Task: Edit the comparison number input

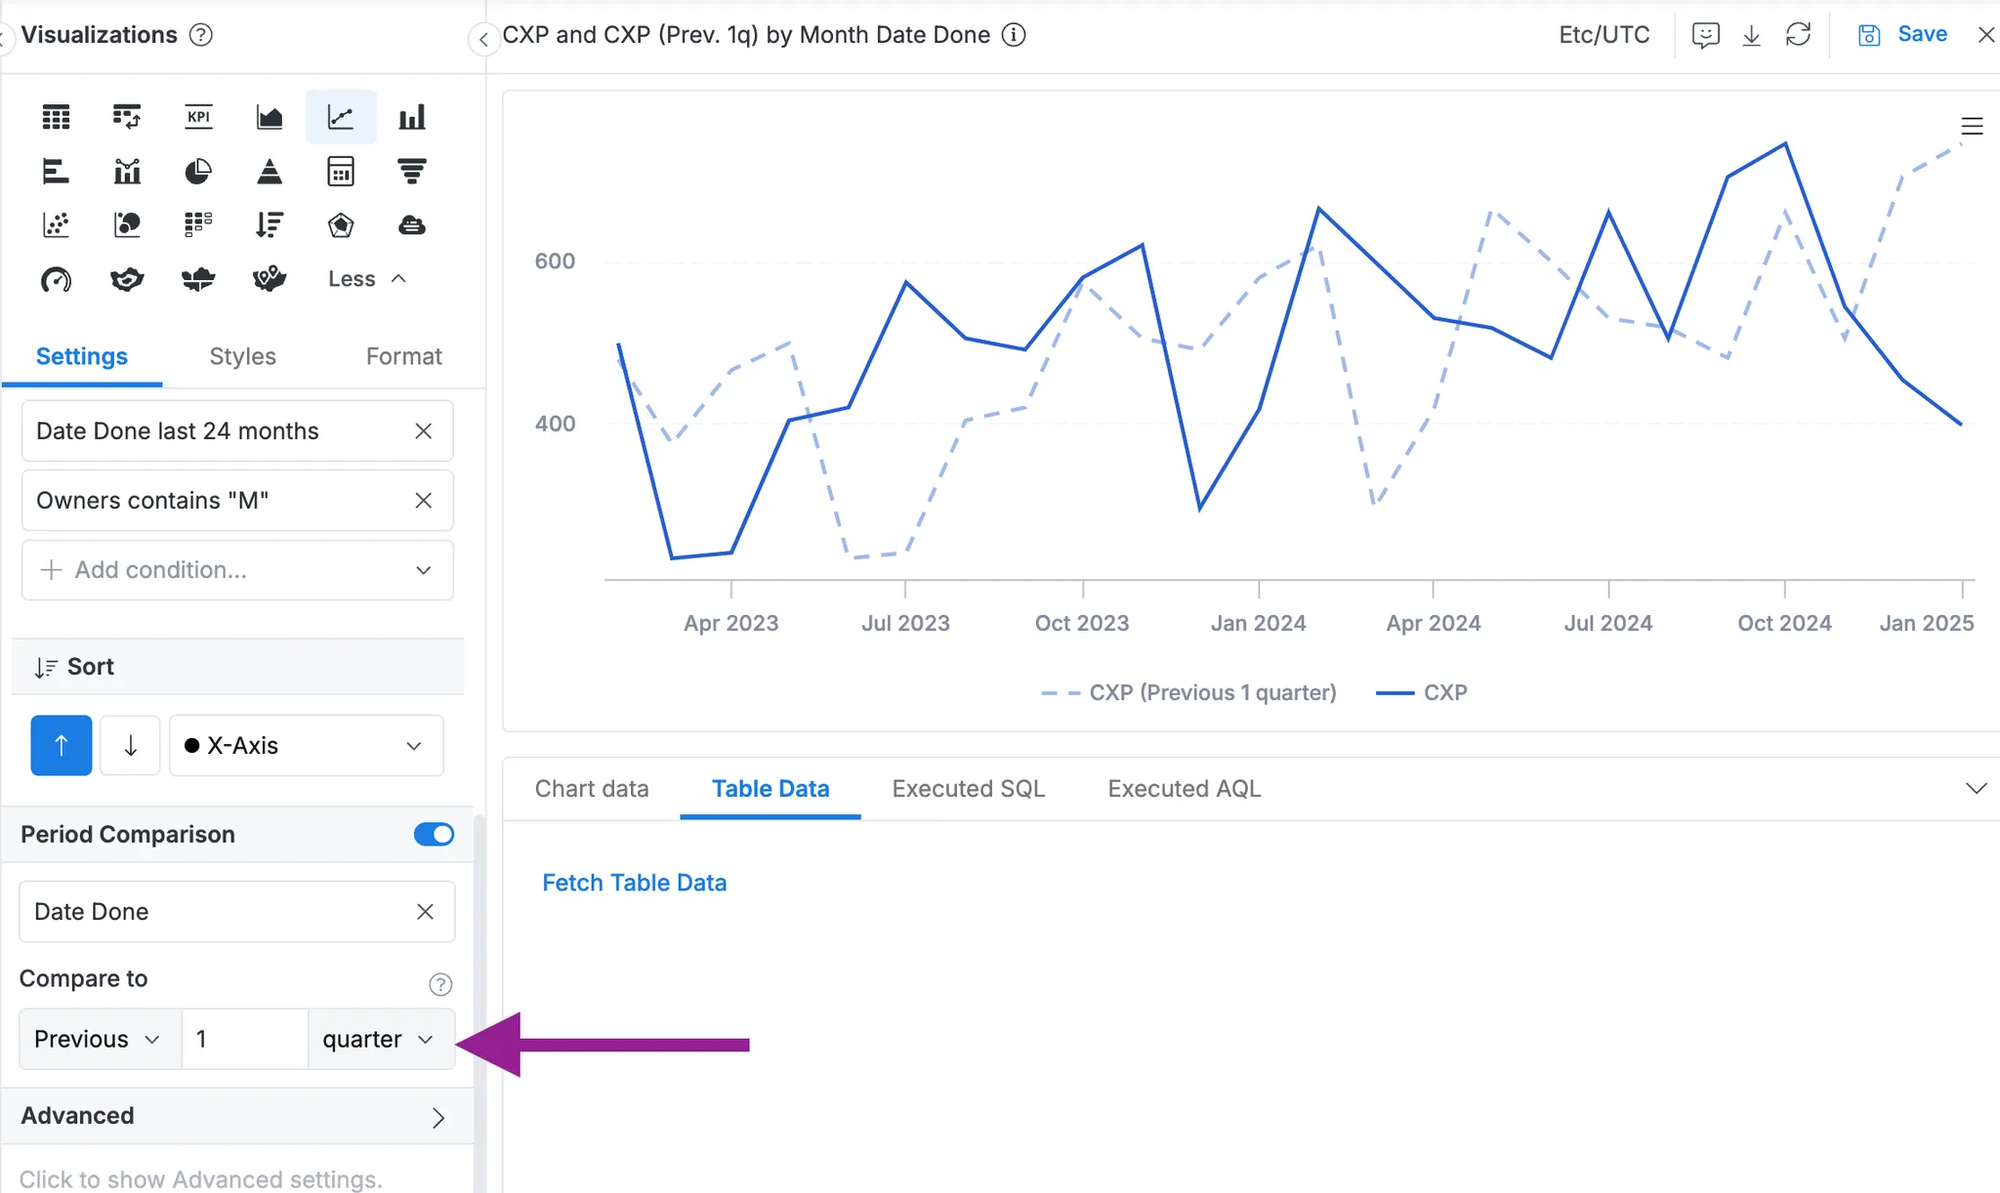Action: pyautogui.click(x=244, y=1039)
